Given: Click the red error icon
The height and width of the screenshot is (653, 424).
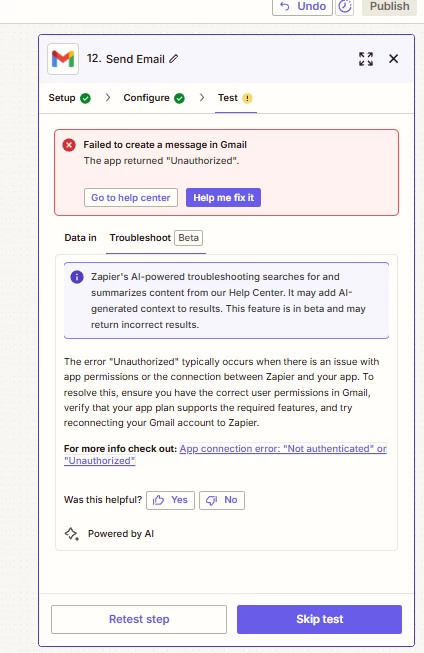Looking at the screenshot, I should point(69,145).
